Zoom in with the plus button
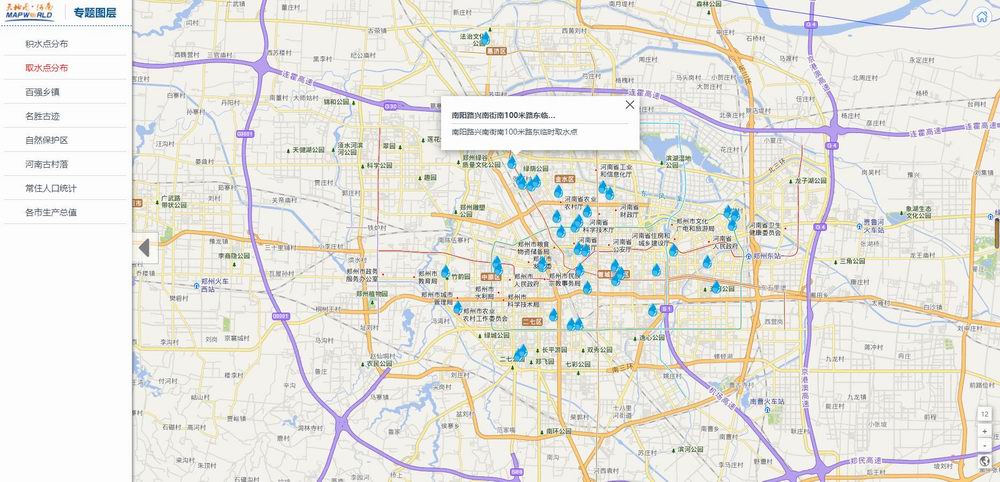1000x482 pixels. pos(984,429)
